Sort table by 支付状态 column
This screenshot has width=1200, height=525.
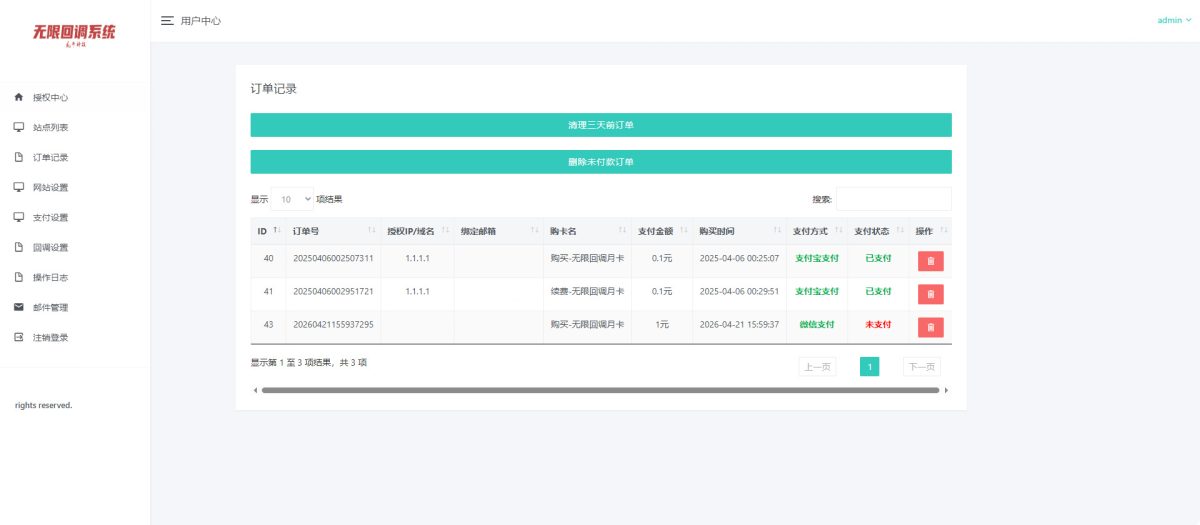click(900, 231)
